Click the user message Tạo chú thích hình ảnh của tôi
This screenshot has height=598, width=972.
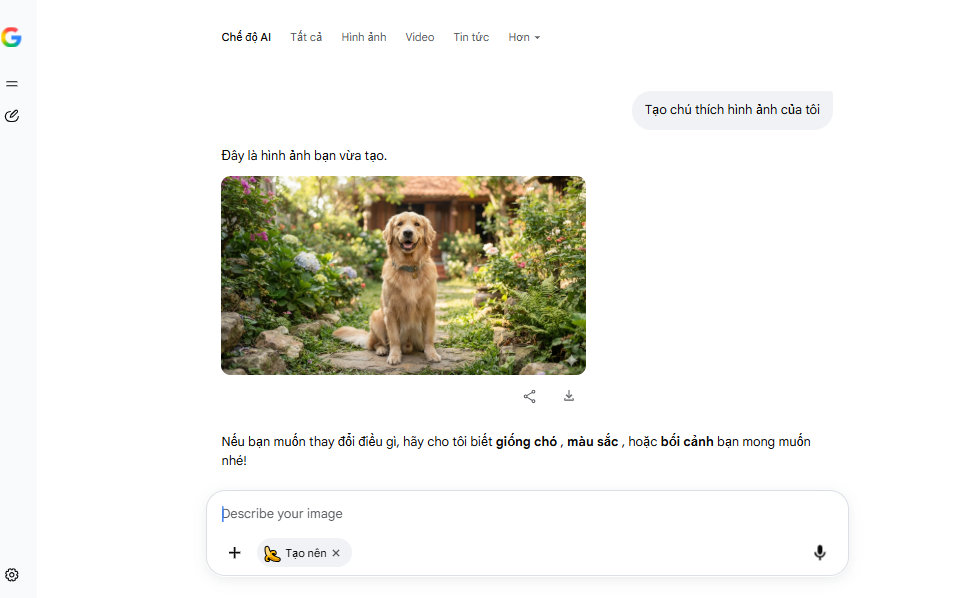click(x=732, y=110)
